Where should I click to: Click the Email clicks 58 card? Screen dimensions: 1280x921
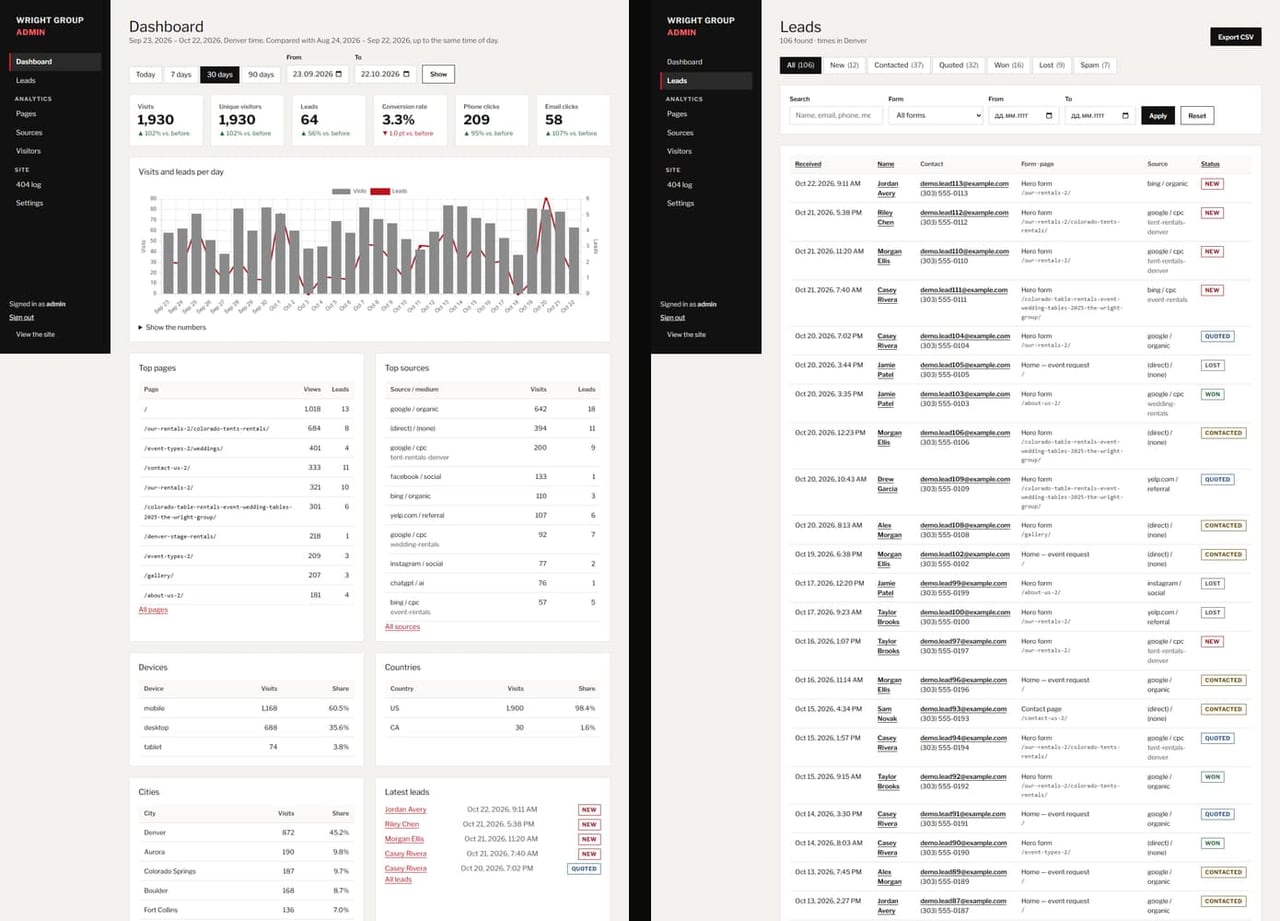point(573,120)
